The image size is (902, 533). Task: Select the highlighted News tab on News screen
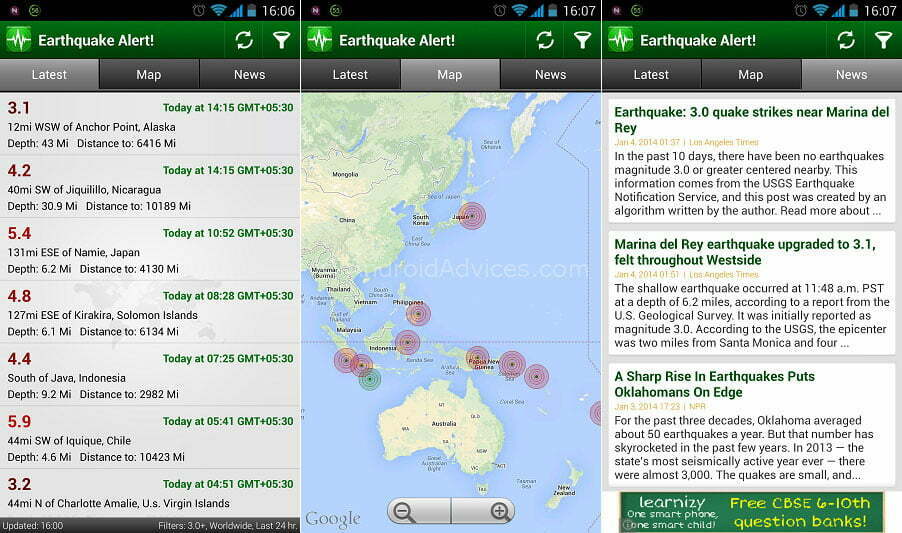coord(852,75)
